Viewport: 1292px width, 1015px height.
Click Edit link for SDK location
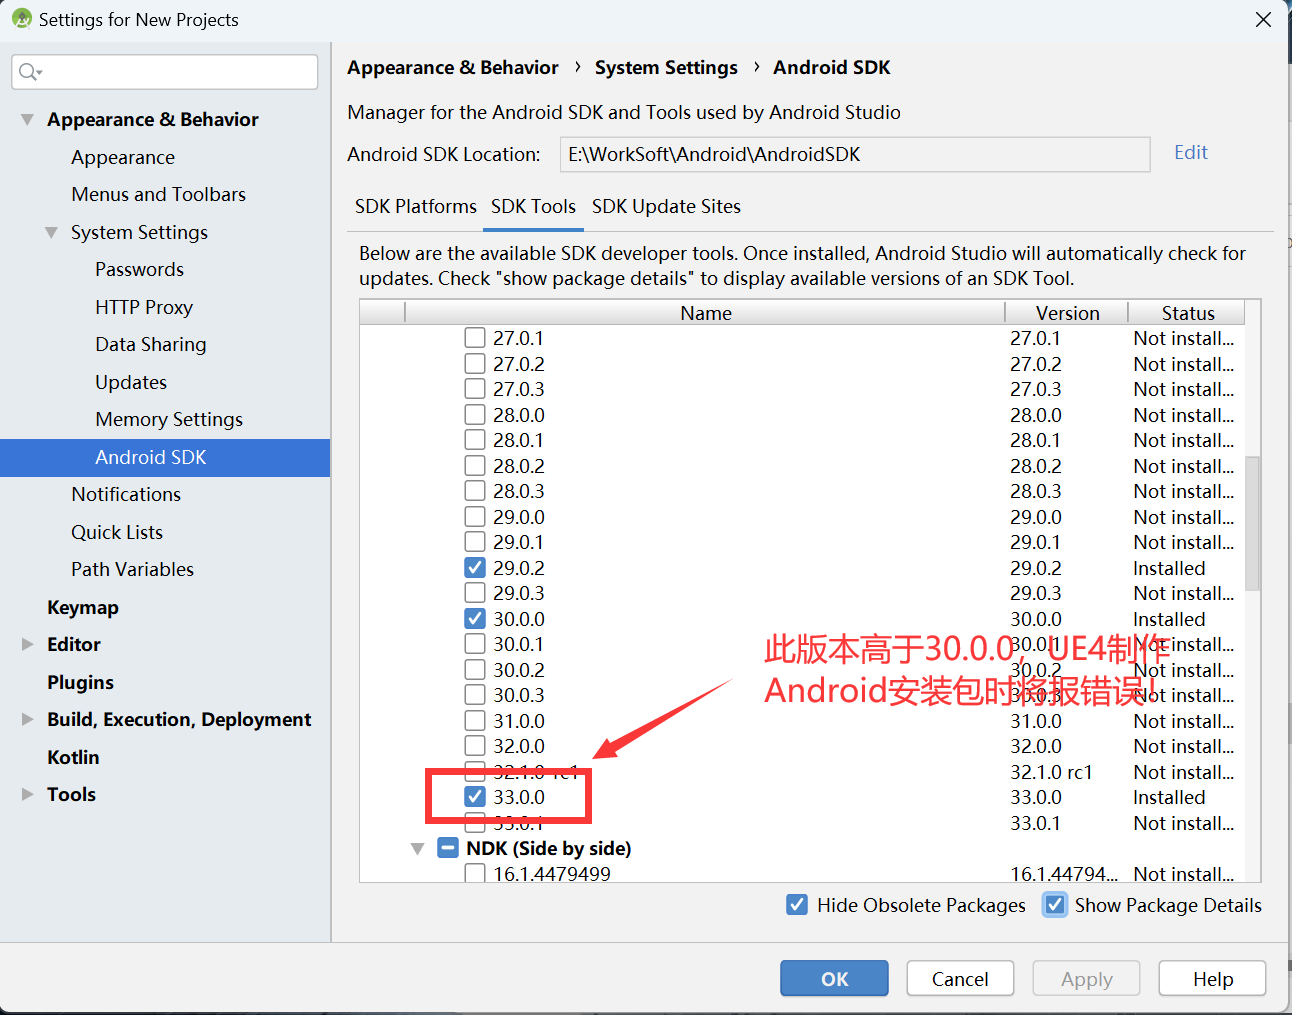coord(1190,153)
